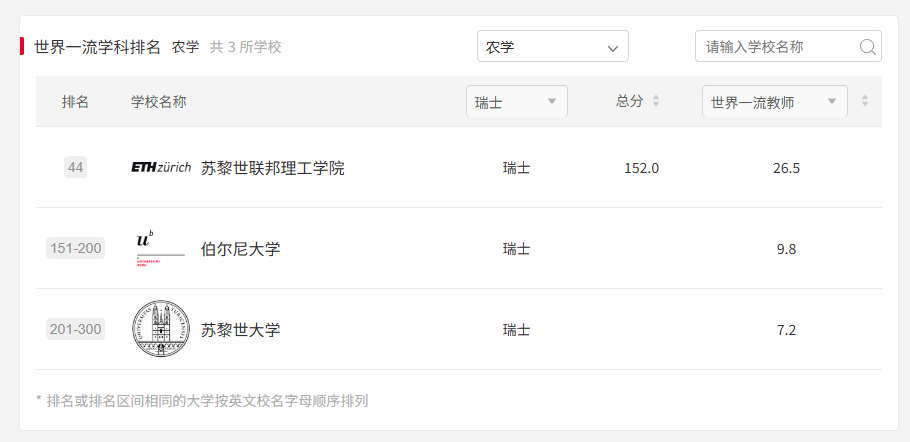Open the 世界一流教师 indicator dropdown
This screenshot has width=910, height=442.
[x=775, y=102]
